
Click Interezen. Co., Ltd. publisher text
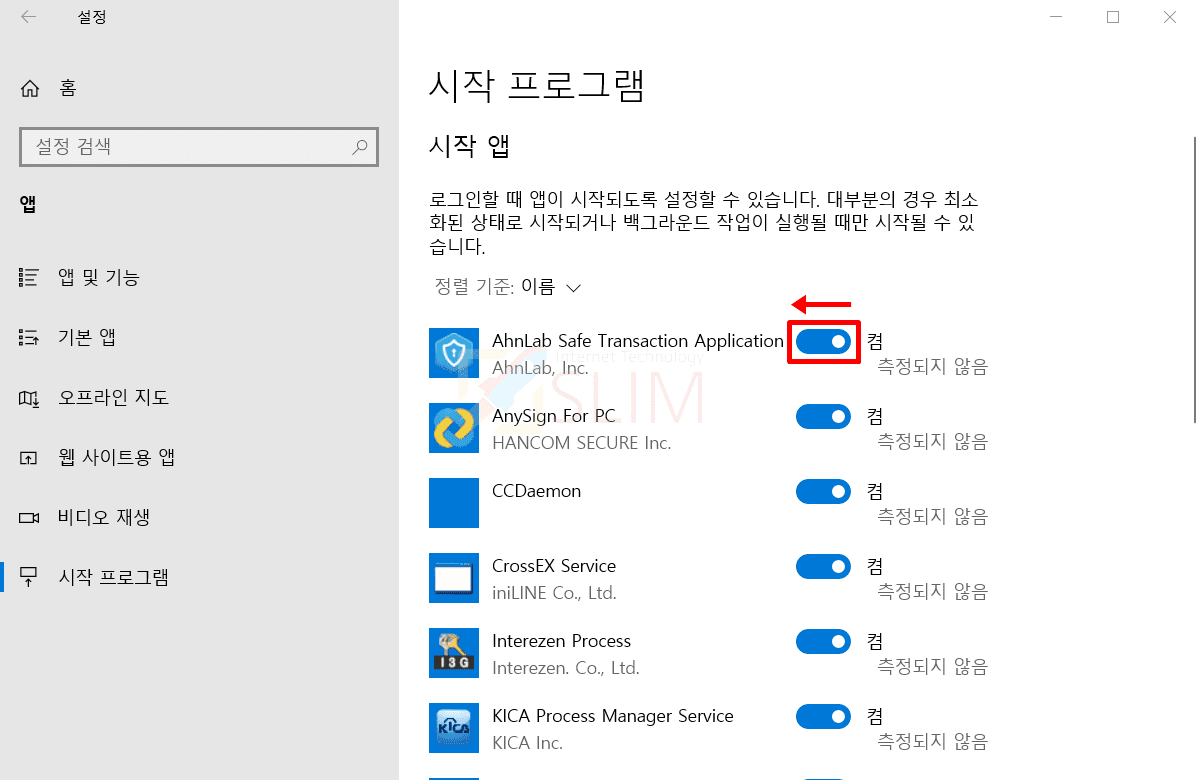566,668
